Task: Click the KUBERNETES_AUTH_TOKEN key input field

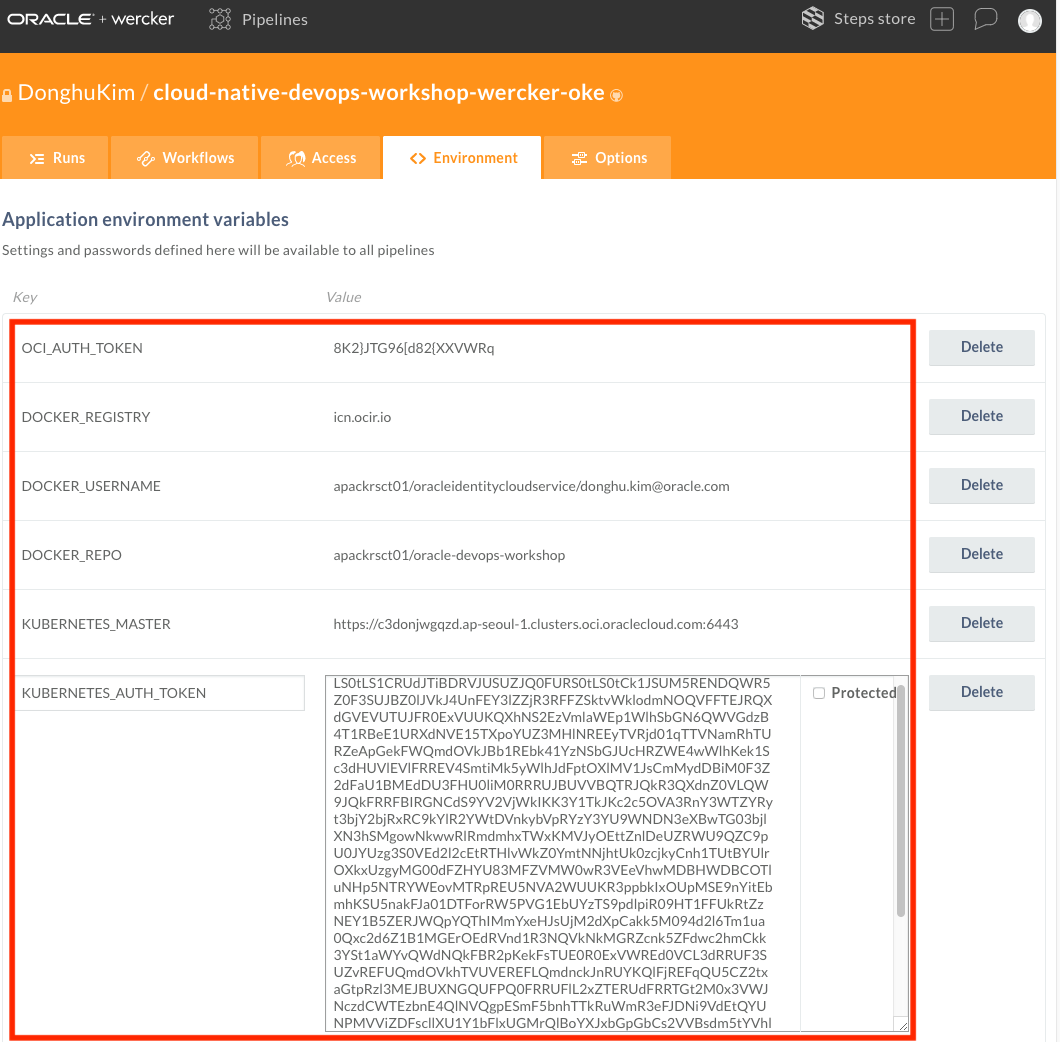Action: pos(160,693)
